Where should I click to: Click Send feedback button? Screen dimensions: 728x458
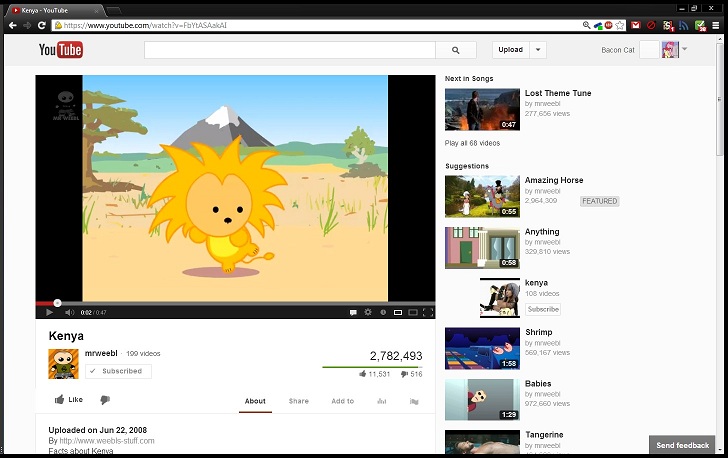click(x=682, y=445)
